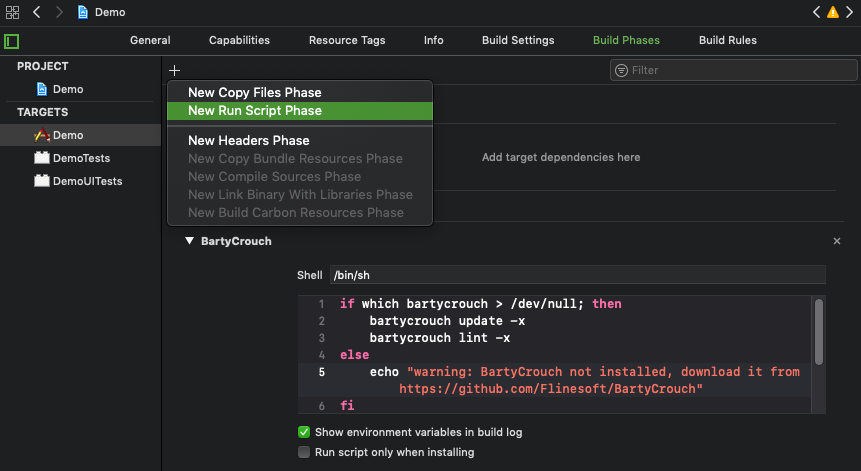The width and height of the screenshot is (861, 471).
Task: Jump to the next issue
Action: (849, 12)
